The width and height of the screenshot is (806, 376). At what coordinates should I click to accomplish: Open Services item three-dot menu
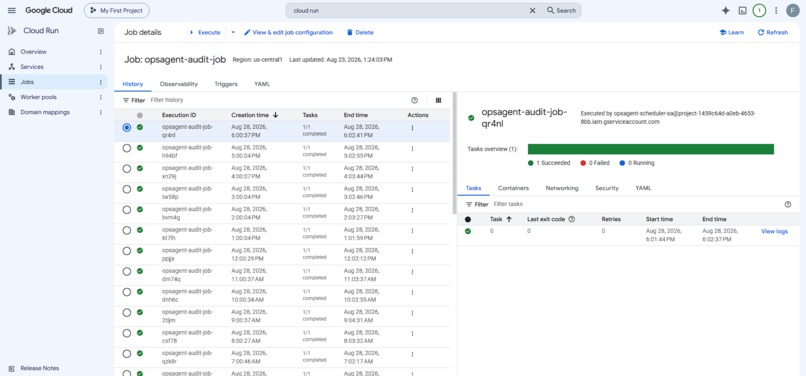[101, 67]
